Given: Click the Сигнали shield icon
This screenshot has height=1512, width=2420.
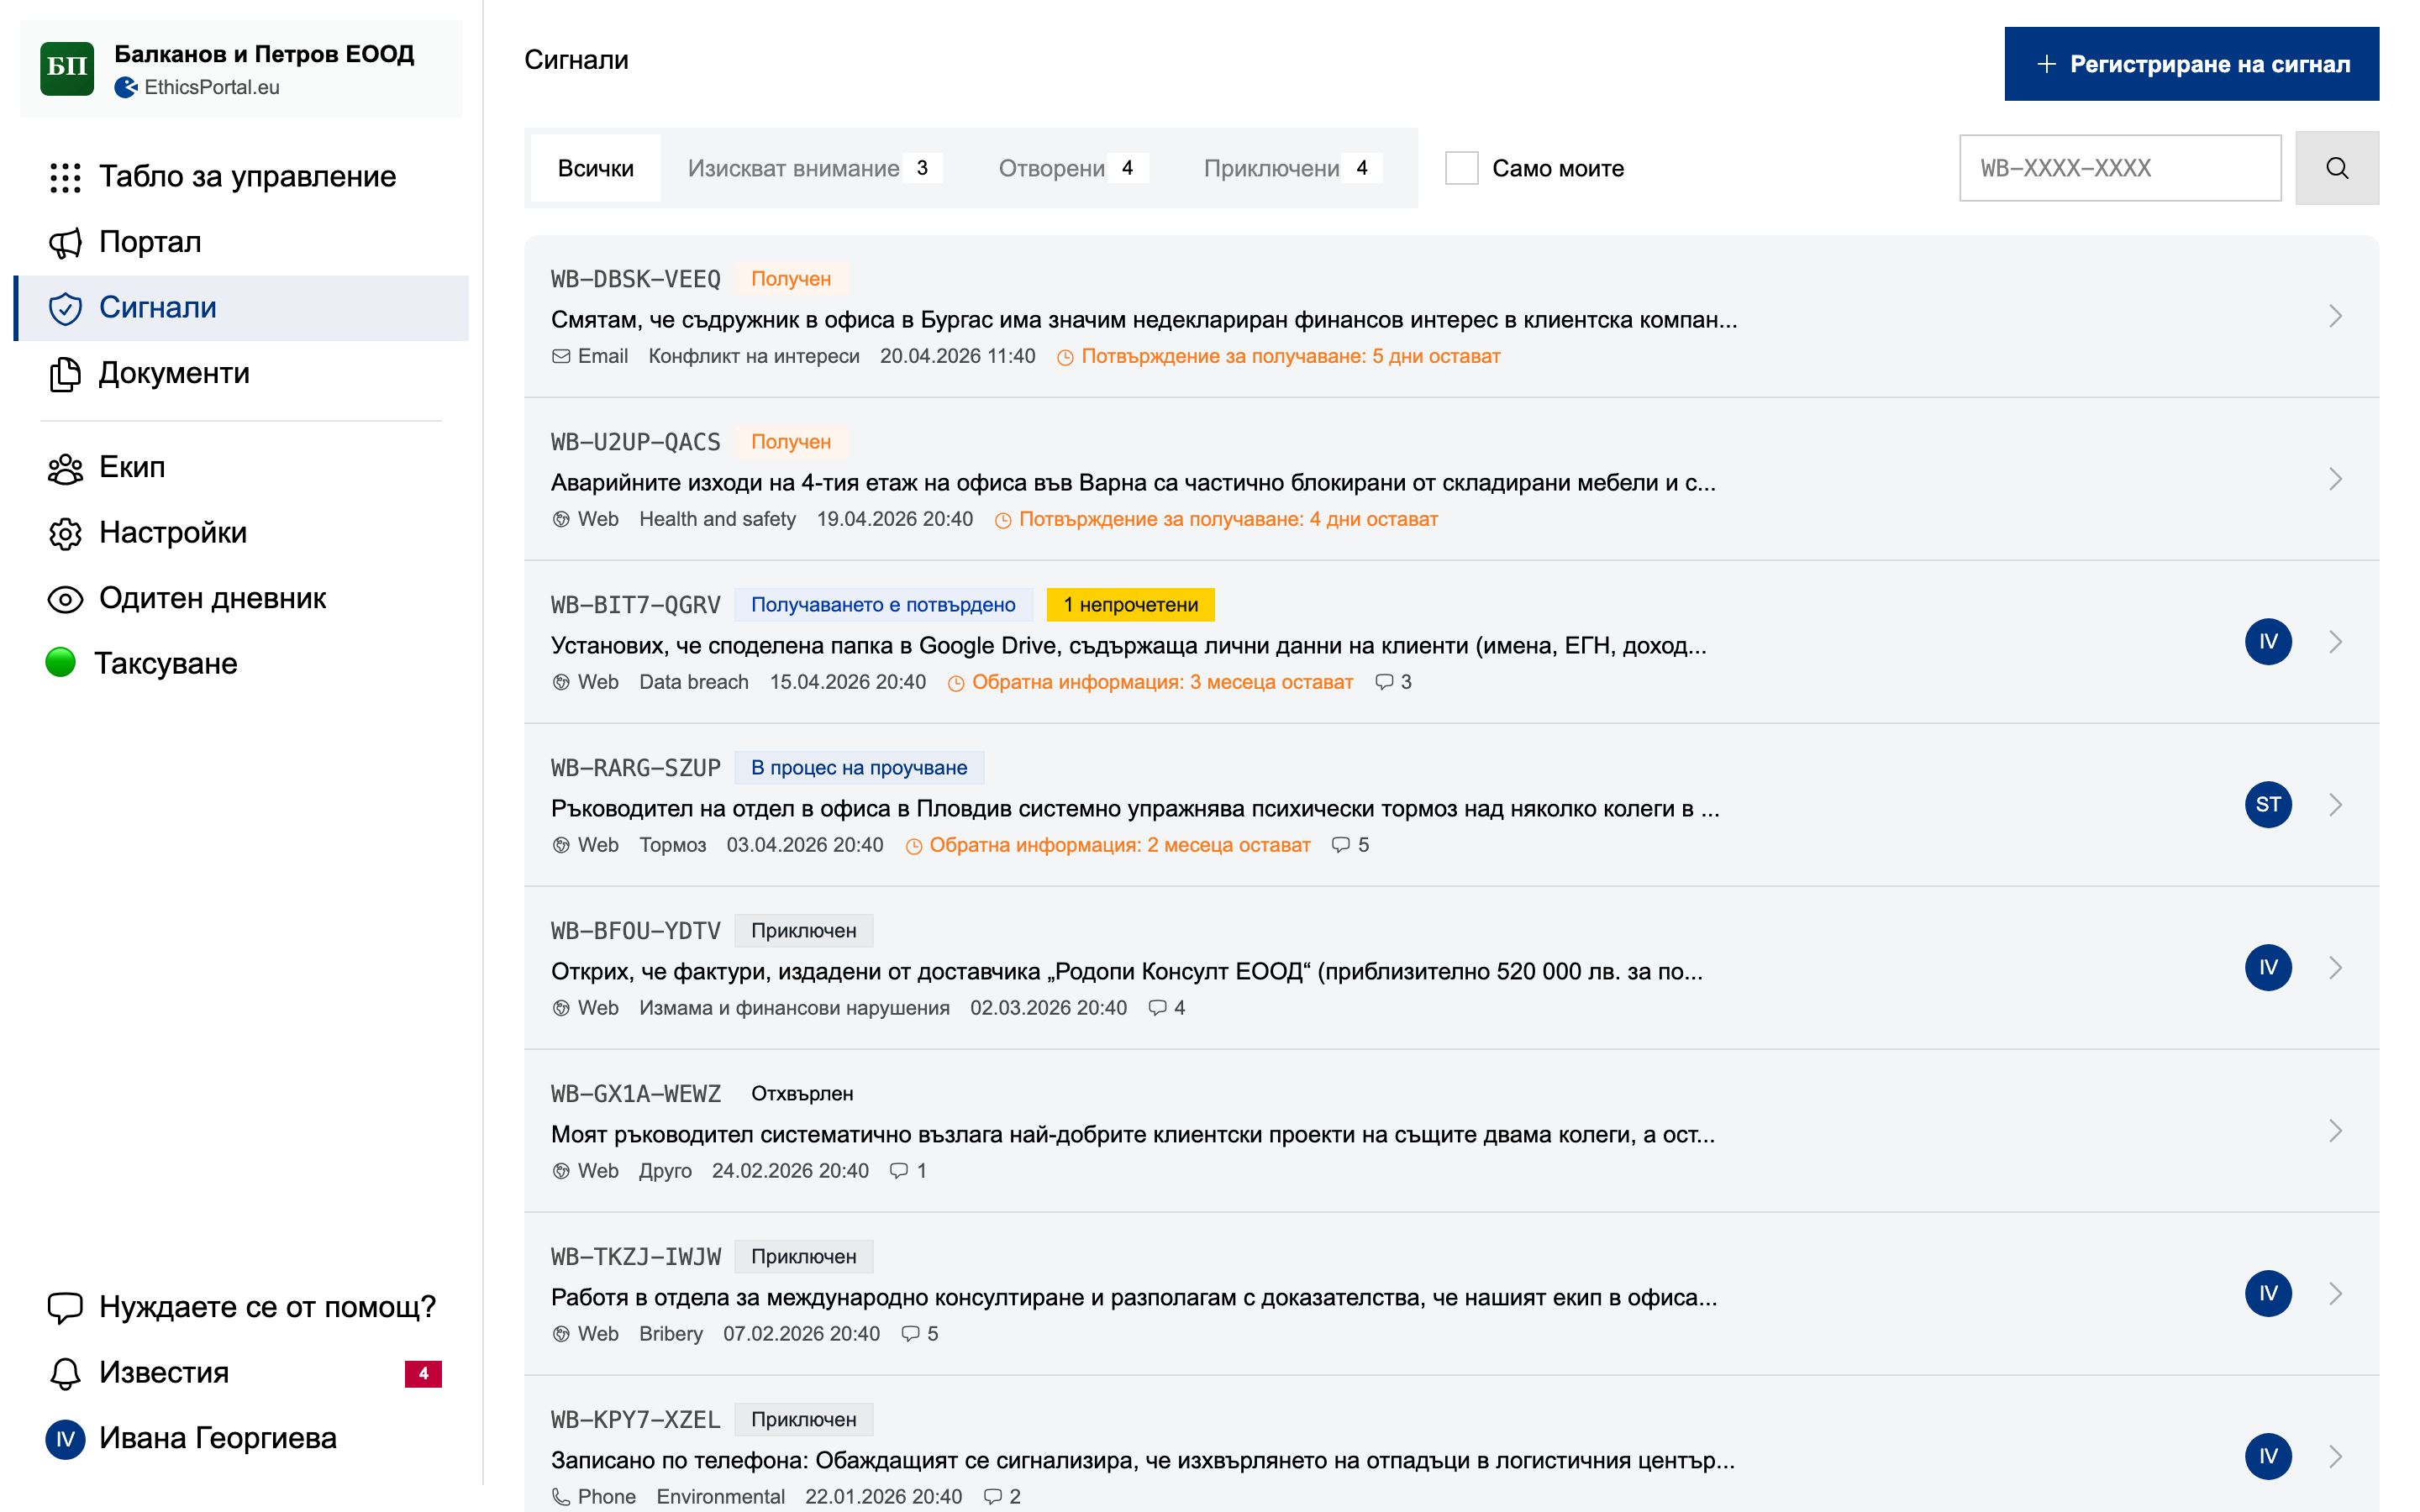Looking at the screenshot, I should [x=65, y=308].
